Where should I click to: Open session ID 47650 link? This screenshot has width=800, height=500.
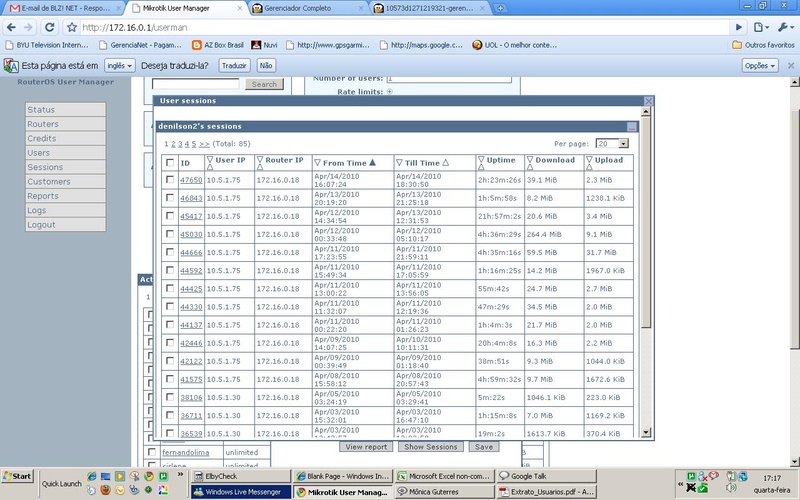pos(191,180)
